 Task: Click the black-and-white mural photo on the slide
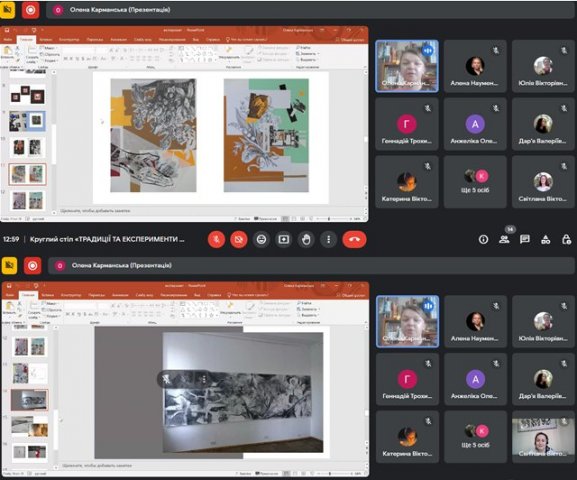243,392
